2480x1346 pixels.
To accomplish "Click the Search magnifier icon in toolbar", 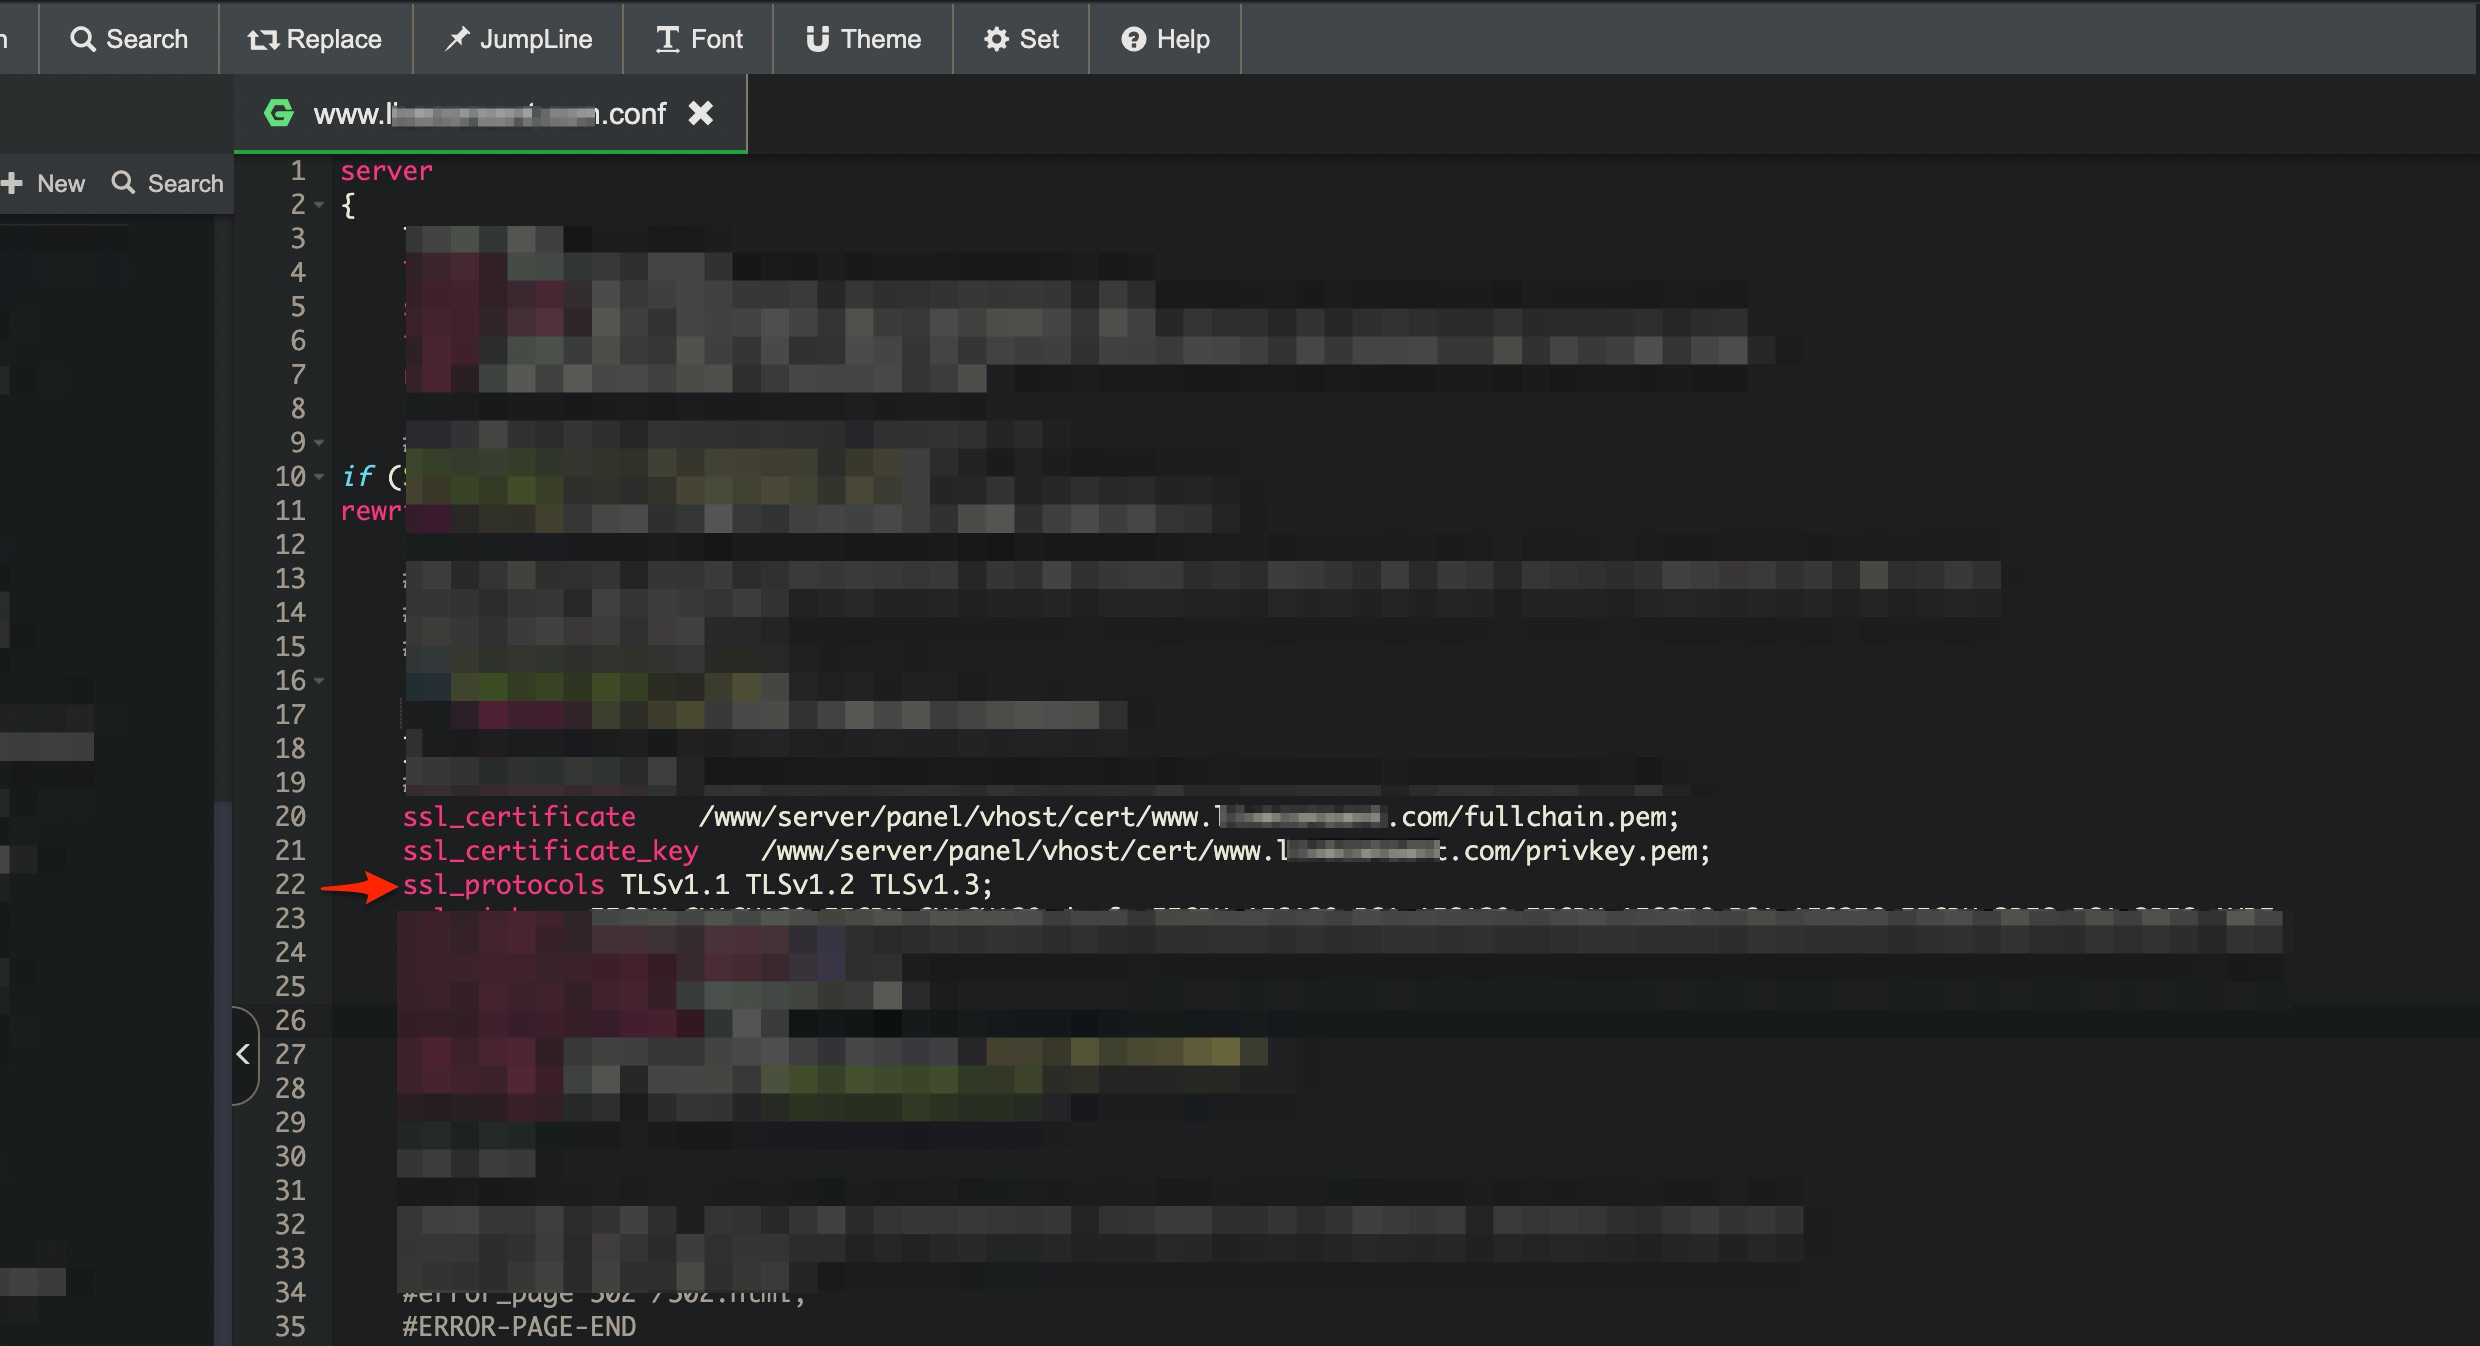I will [x=82, y=39].
